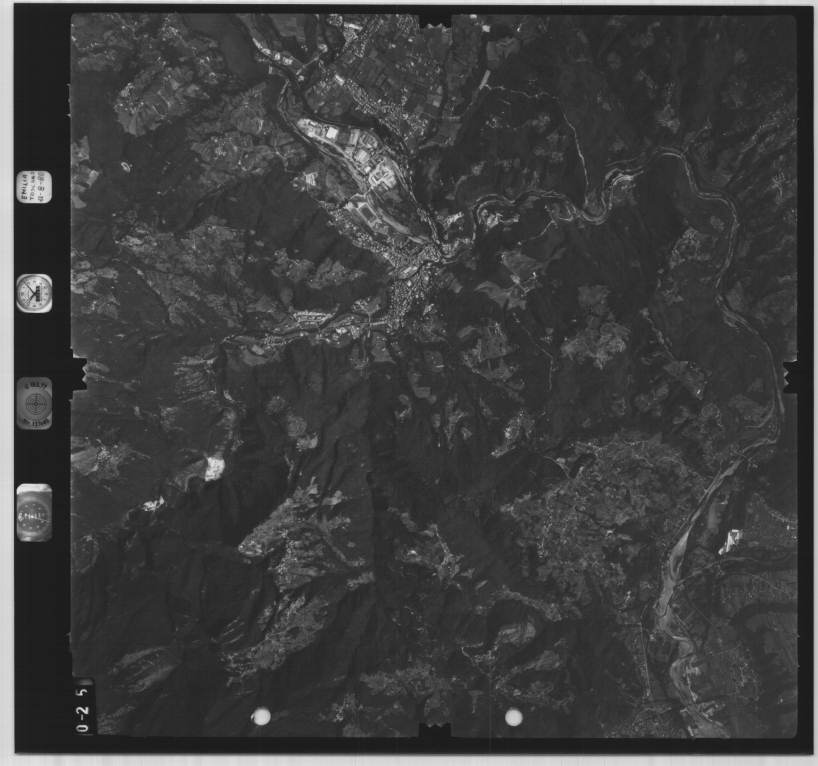The image size is (818, 766).
Task: Select the concentric-circle level instrument
Action: (x=35, y=402)
